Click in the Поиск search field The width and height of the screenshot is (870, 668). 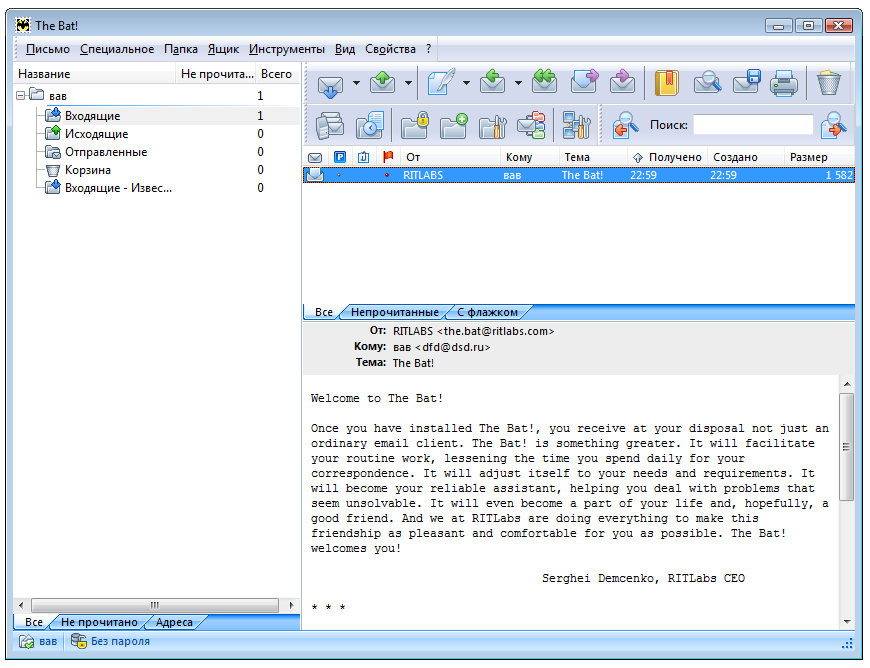point(753,125)
